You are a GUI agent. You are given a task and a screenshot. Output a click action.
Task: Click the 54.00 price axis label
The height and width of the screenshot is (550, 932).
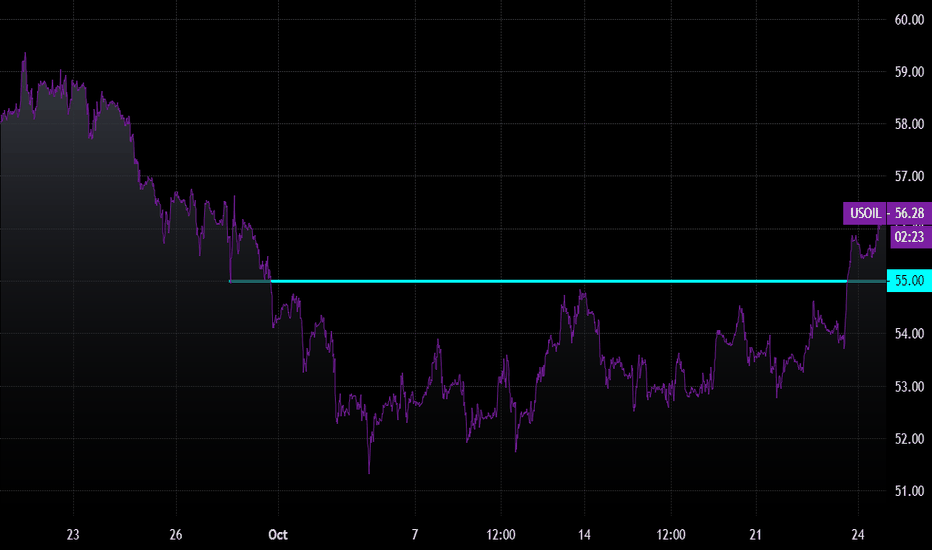pyautogui.click(x=909, y=334)
